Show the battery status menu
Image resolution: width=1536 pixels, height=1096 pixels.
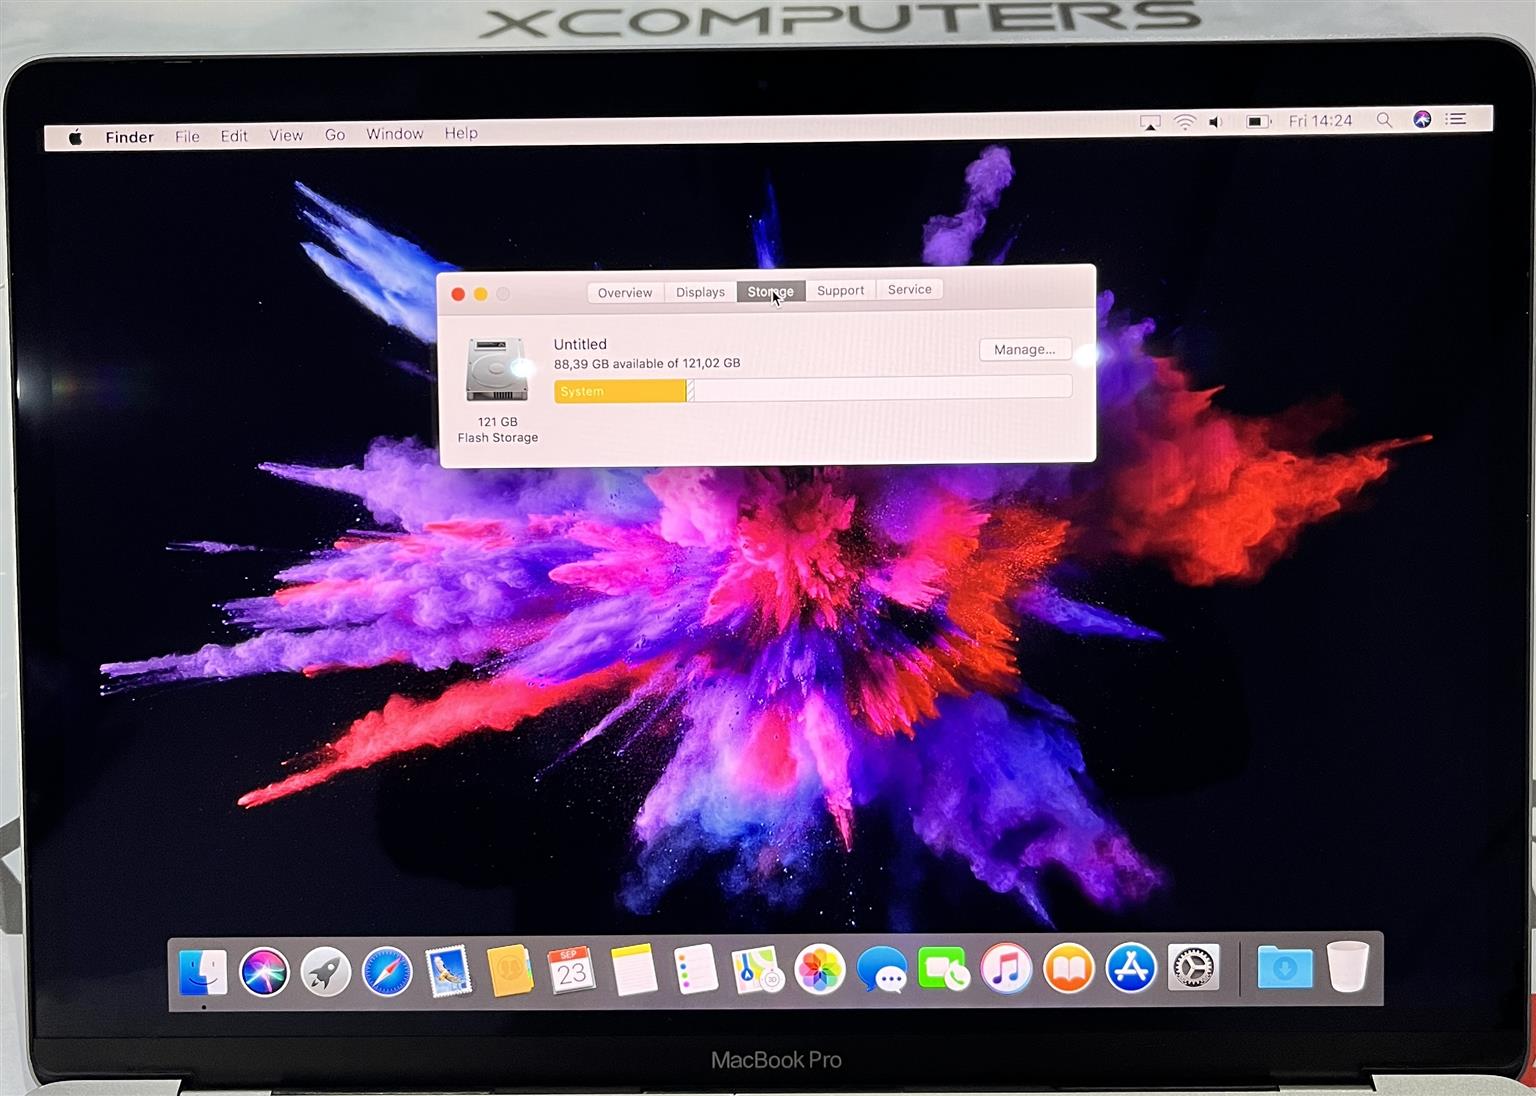click(x=1257, y=122)
